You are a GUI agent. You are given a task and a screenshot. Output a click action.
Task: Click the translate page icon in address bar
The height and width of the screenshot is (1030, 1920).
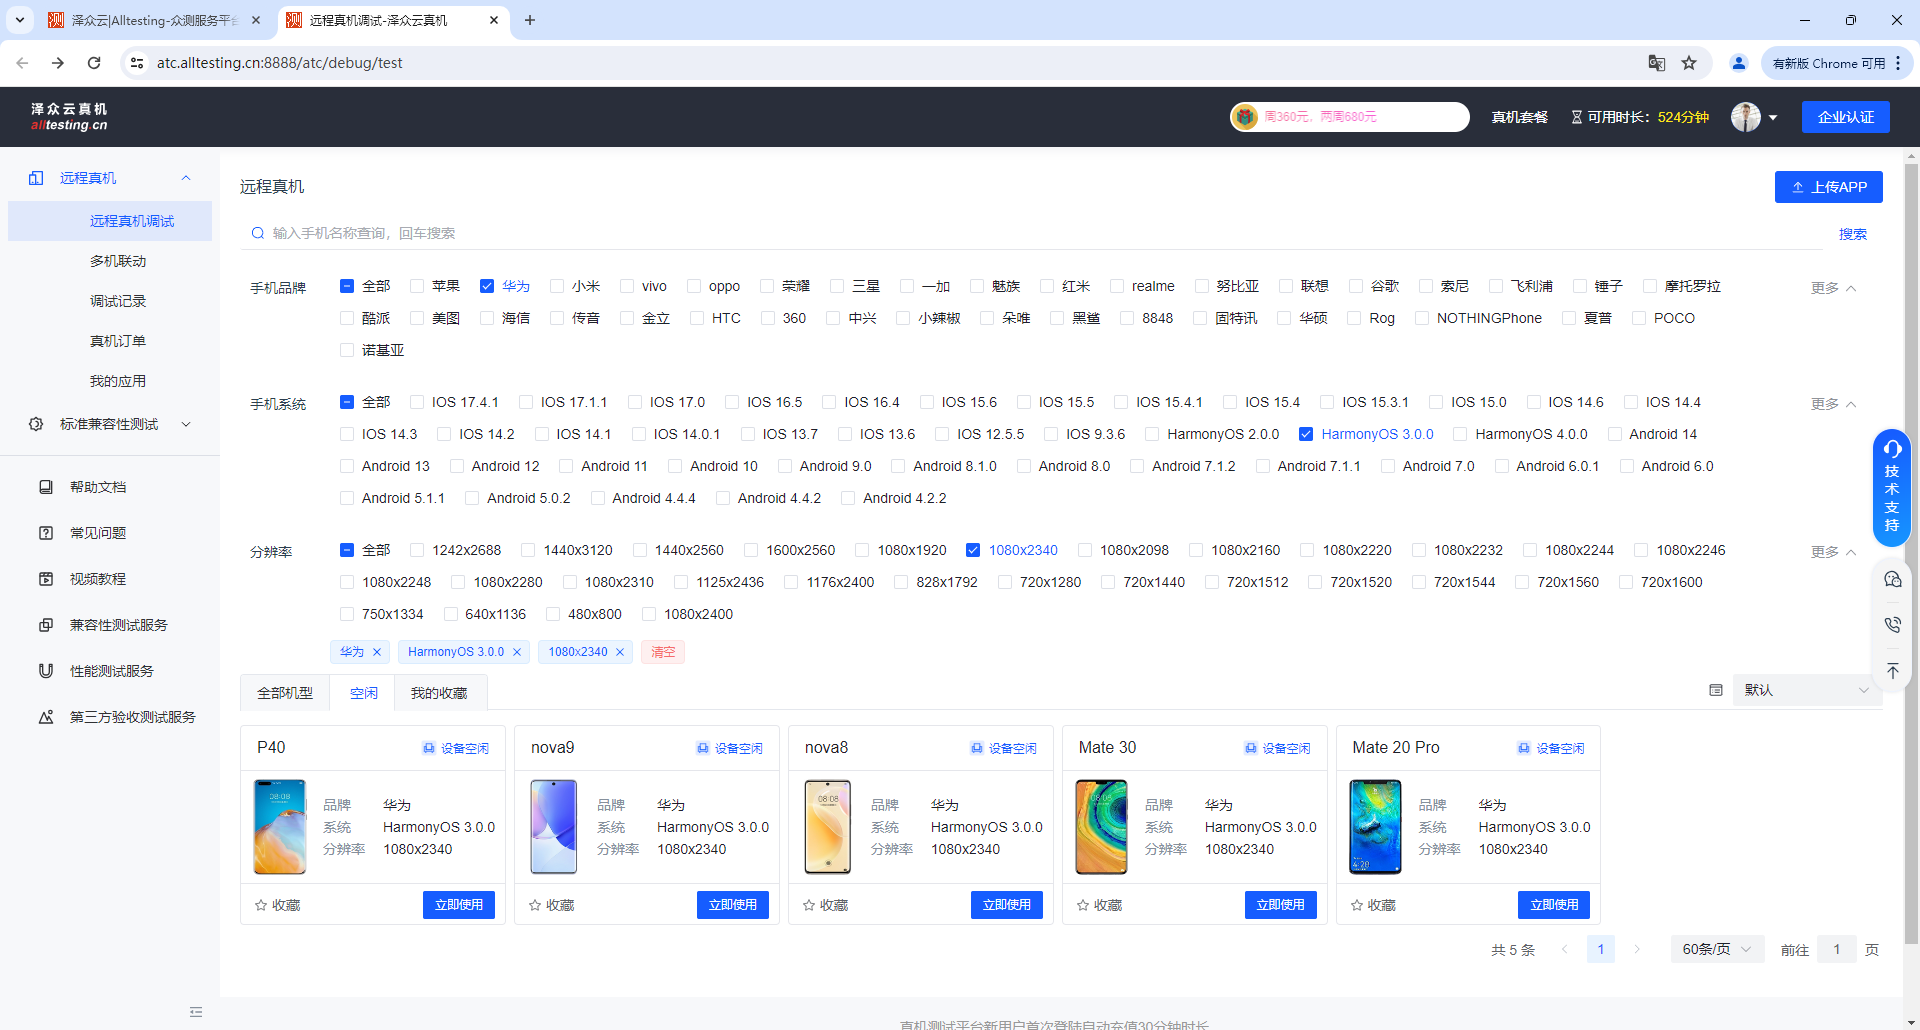pyautogui.click(x=1656, y=63)
